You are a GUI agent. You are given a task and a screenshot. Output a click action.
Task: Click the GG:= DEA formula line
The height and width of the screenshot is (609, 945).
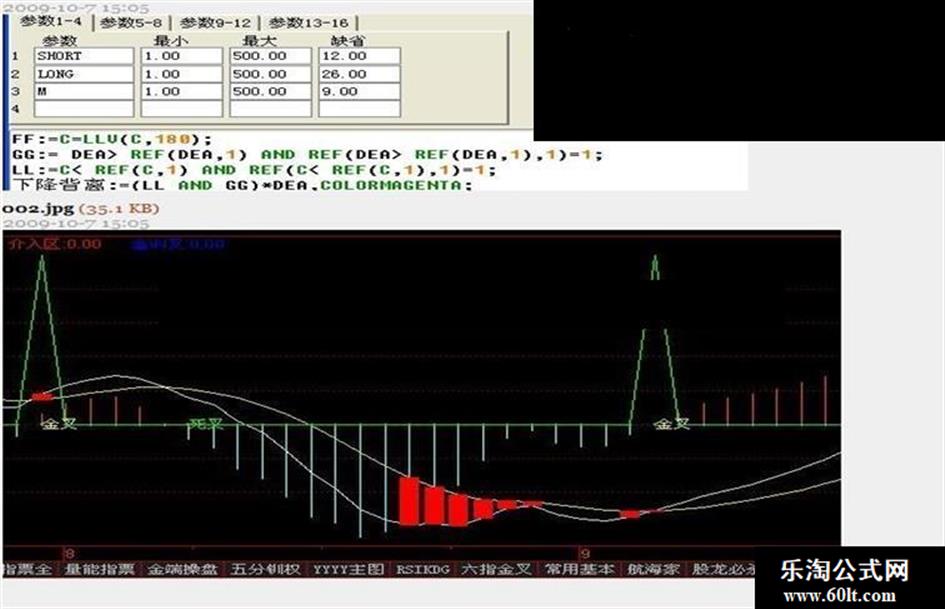click(x=307, y=155)
